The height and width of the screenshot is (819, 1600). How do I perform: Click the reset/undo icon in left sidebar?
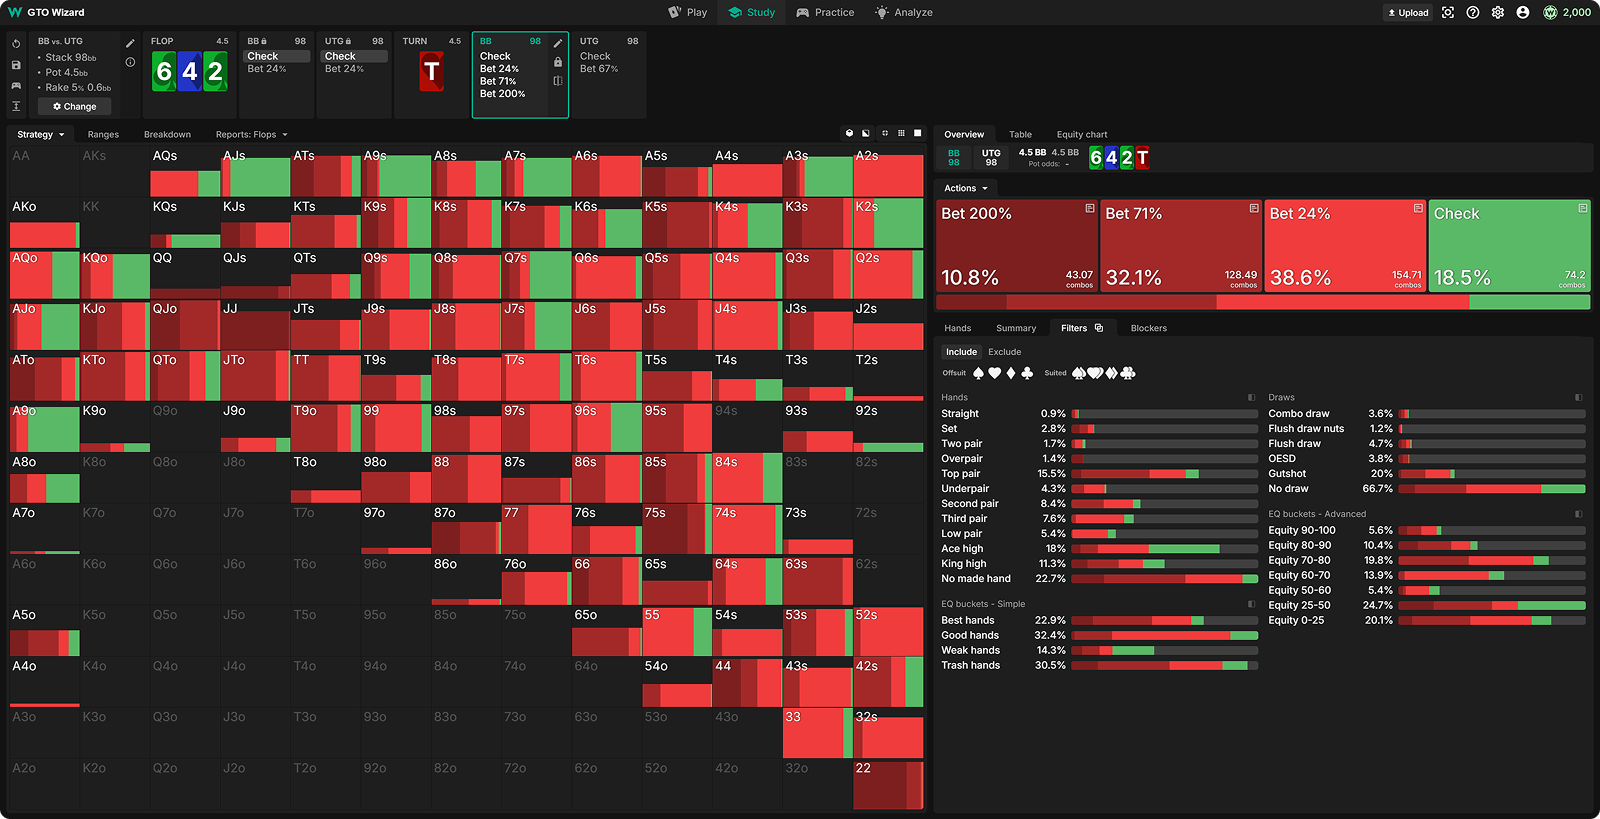(x=16, y=44)
